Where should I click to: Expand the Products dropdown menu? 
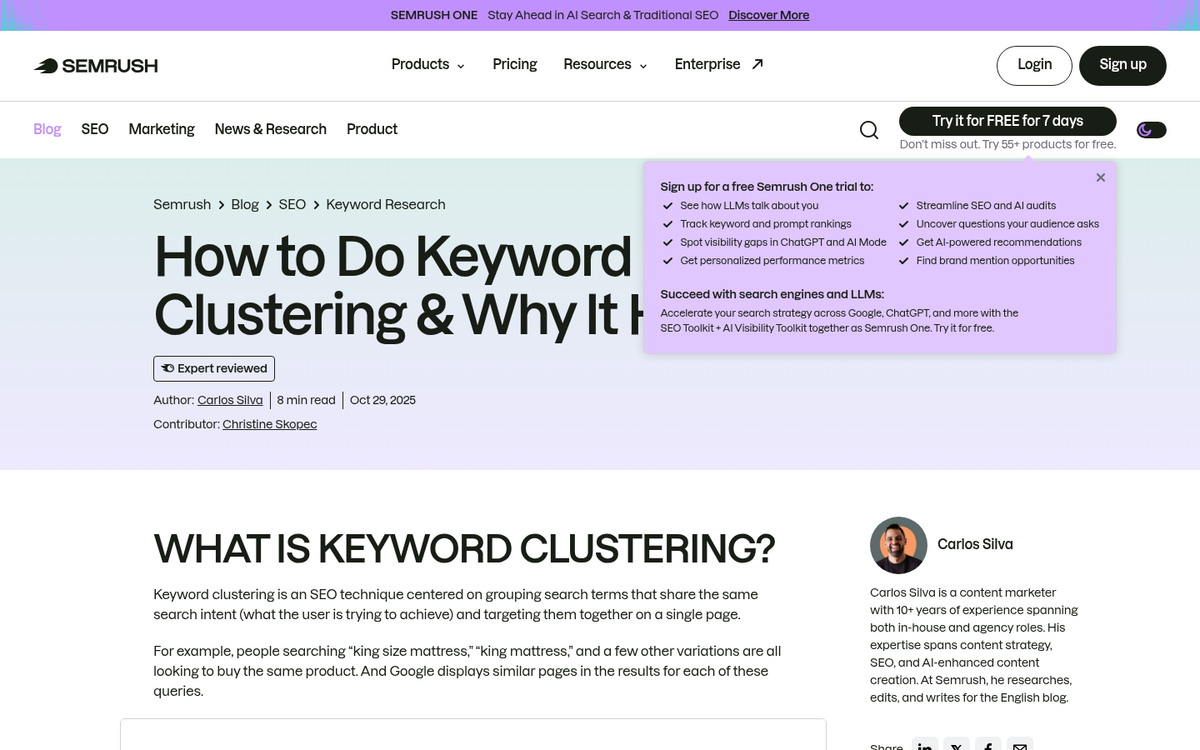pos(427,65)
